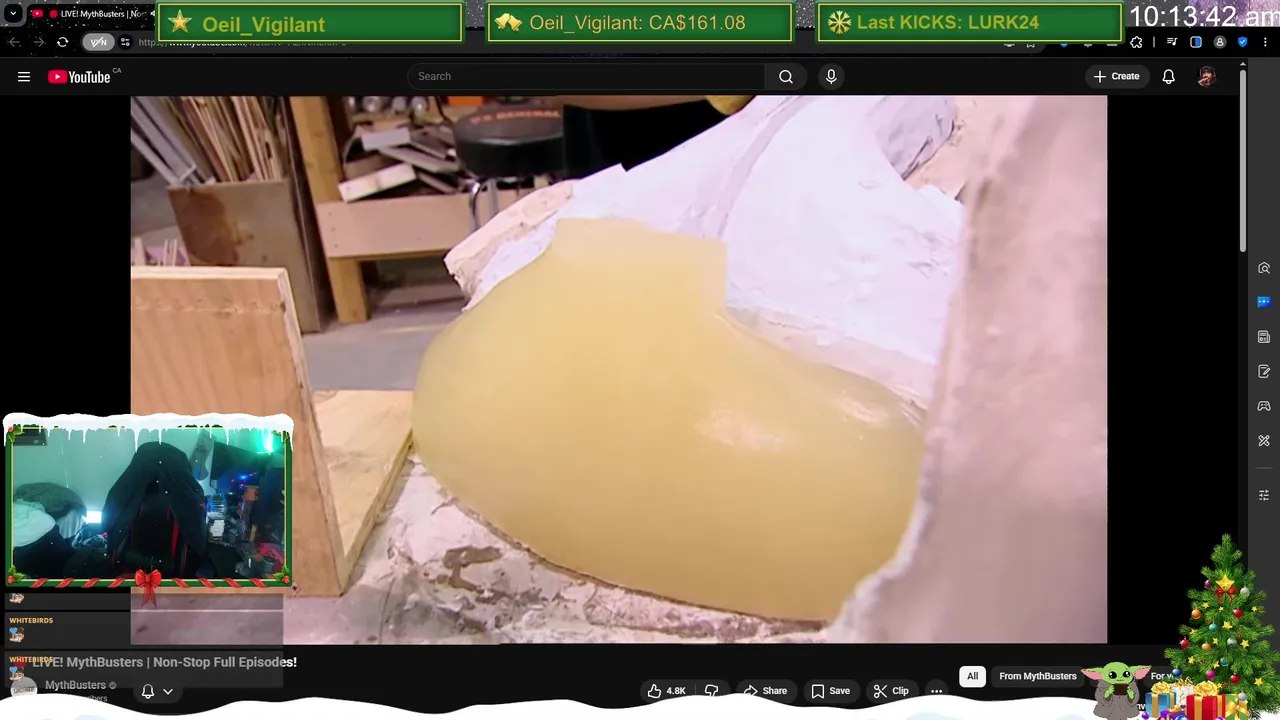Clip a segment of the video

[x=891, y=691]
